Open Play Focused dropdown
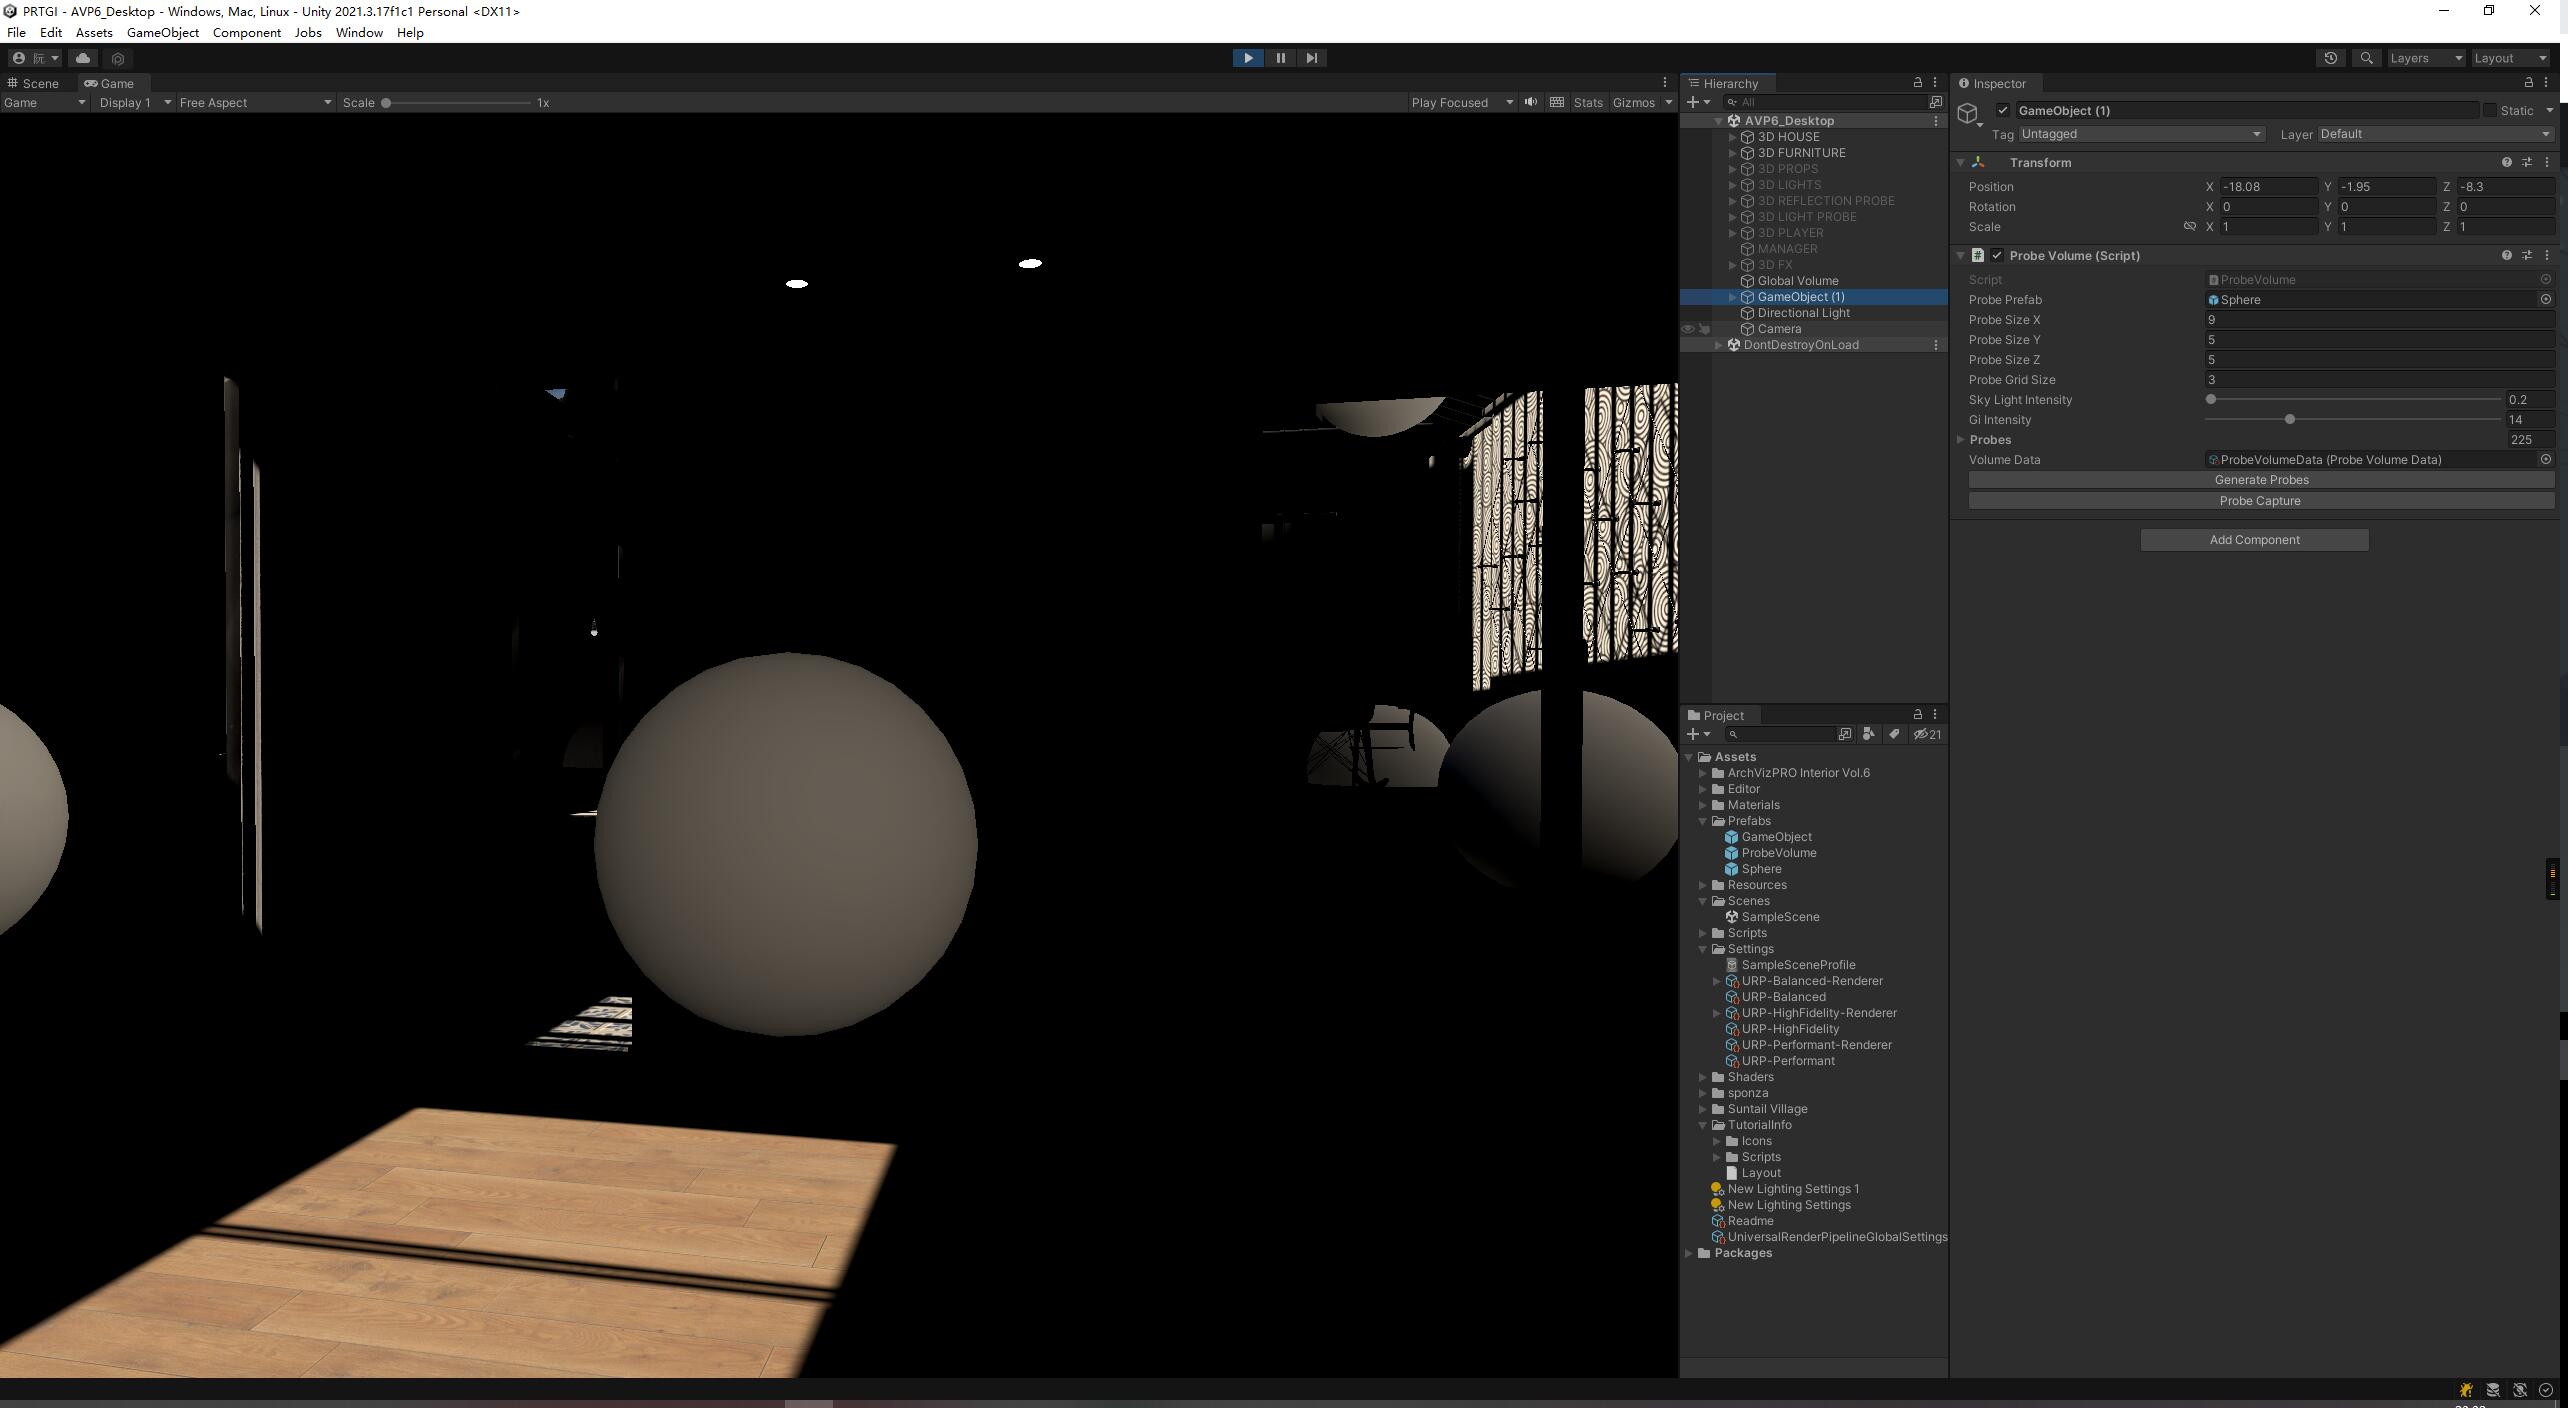 pyautogui.click(x=1462, y=102)
